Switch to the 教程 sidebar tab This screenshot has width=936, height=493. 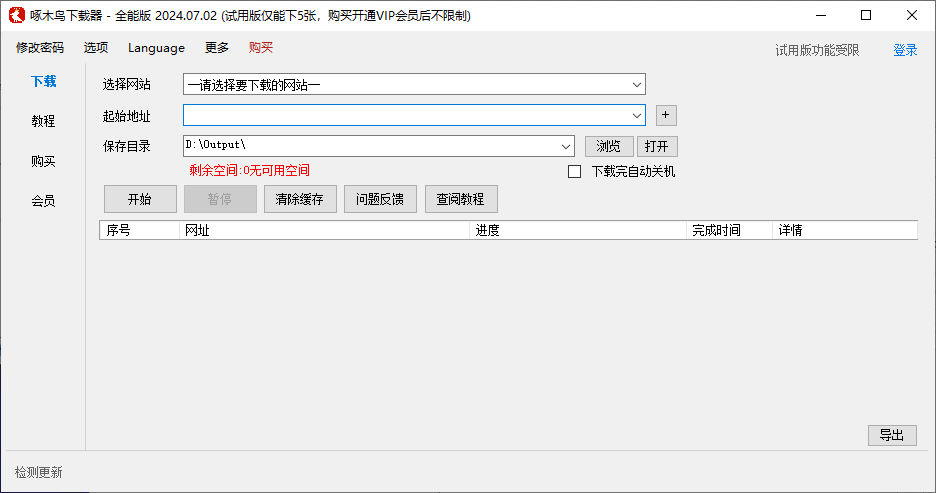tap(44, 121)
